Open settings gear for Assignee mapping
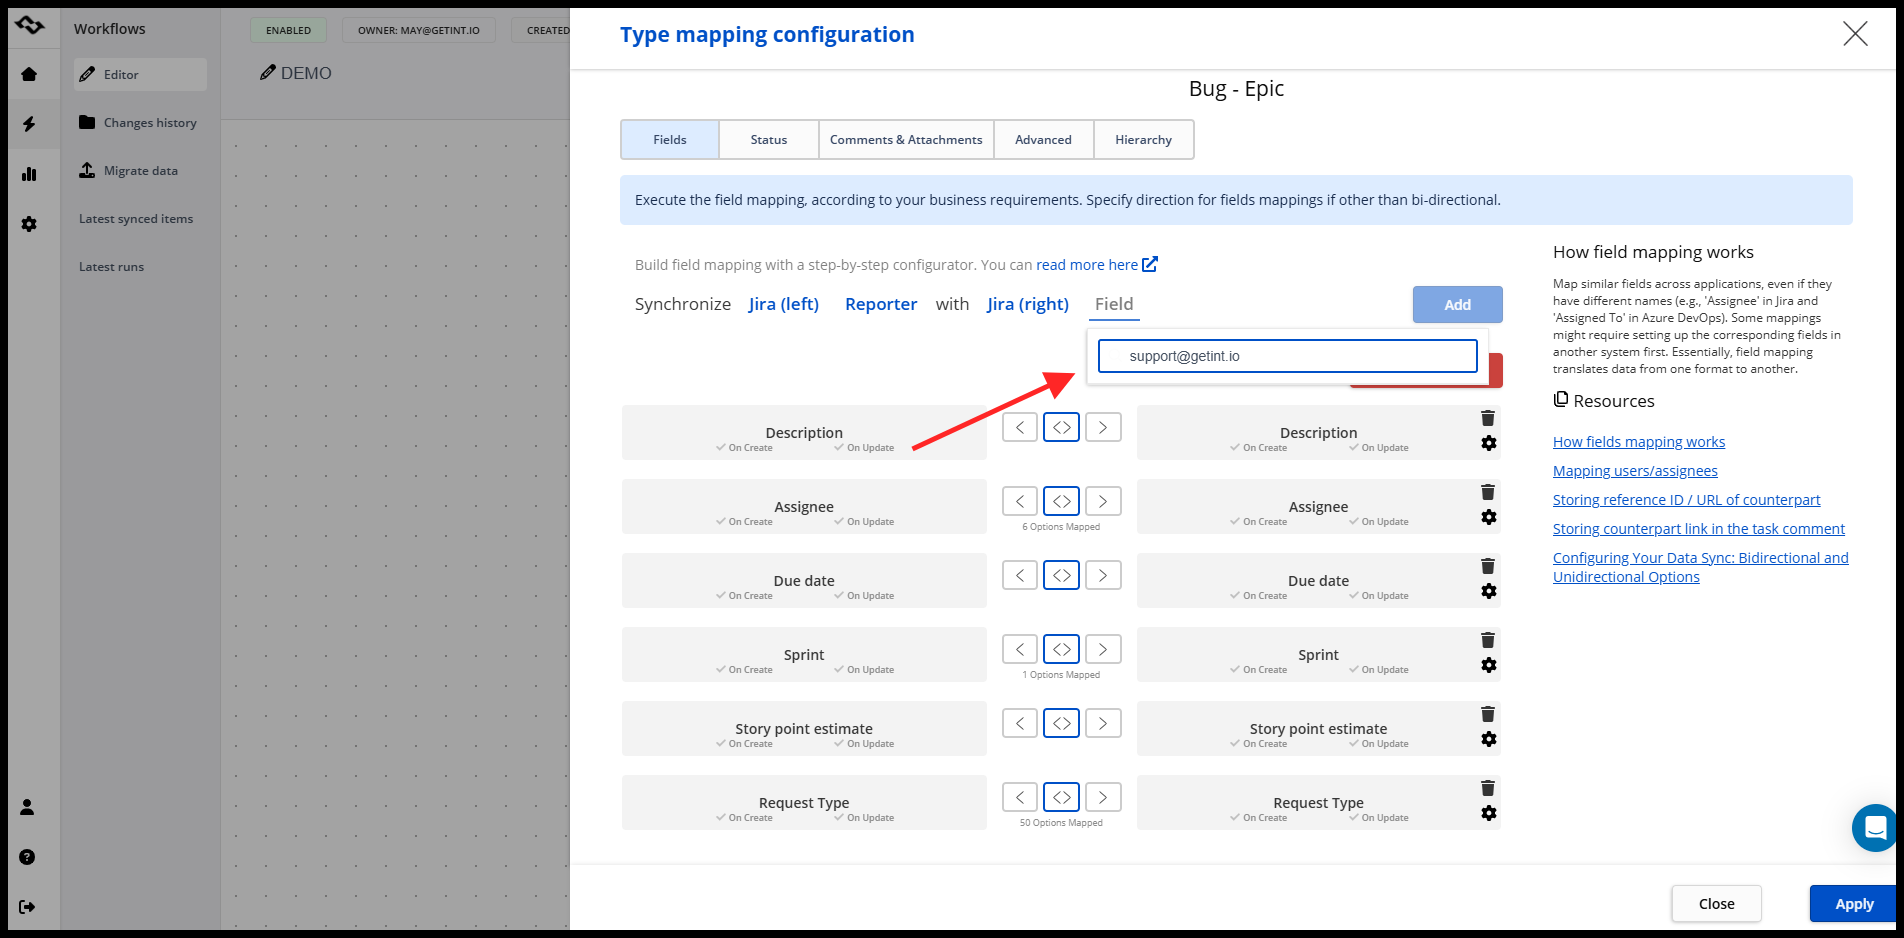This screenshot has width=1904, height=938. click(x=1488, y=517)
